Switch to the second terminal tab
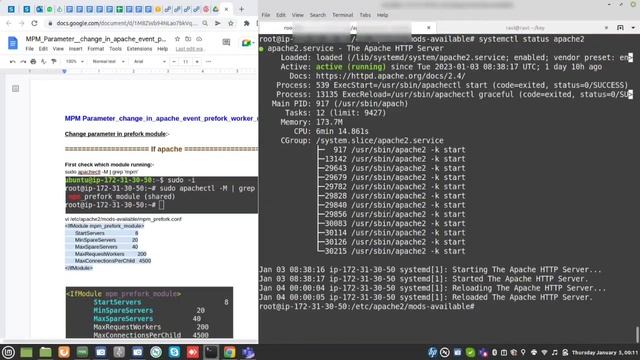This screenshot has width=640, height=360. point(525,28)
